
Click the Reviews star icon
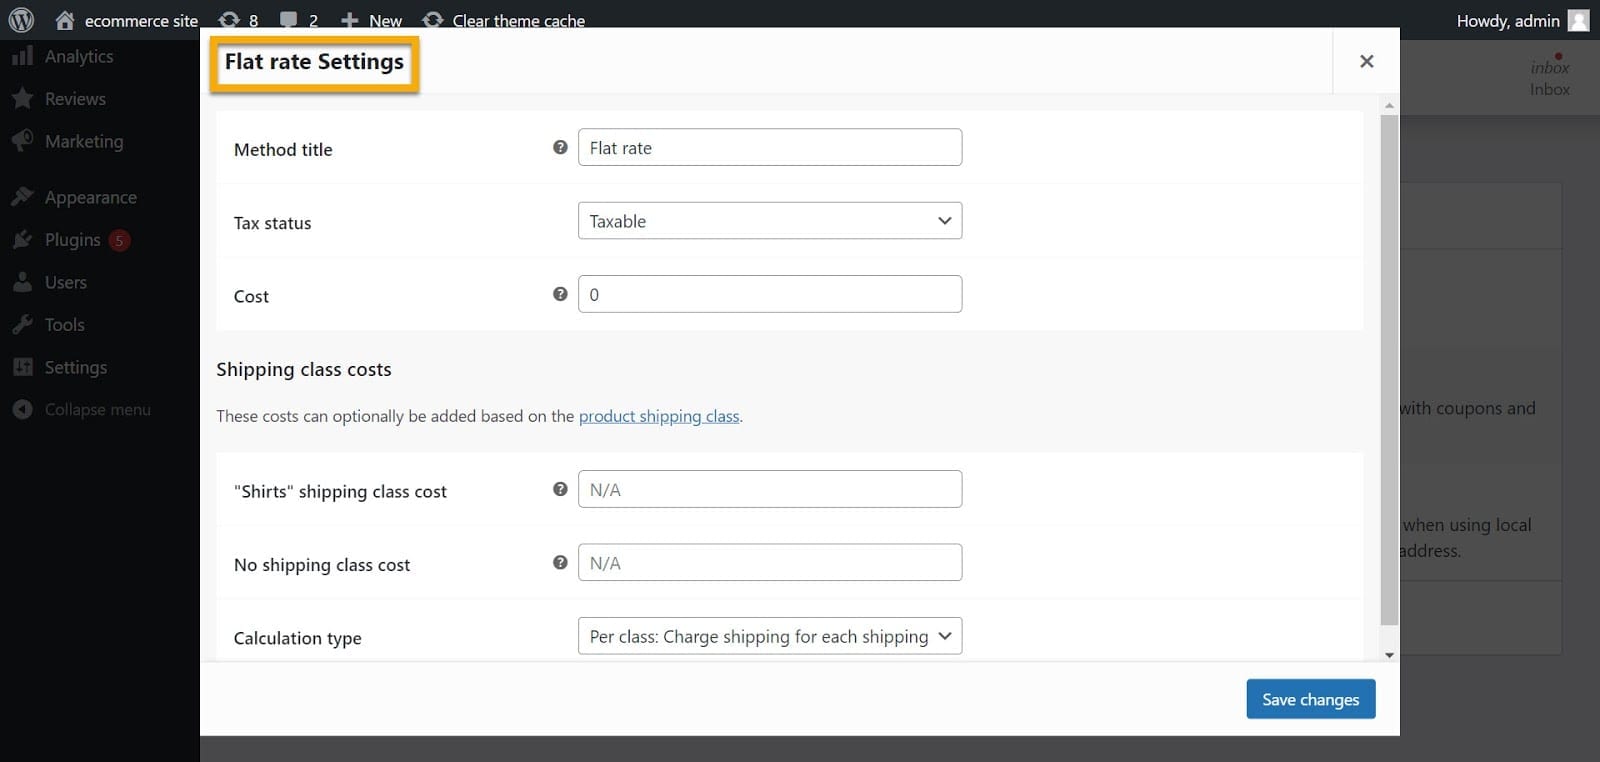click(x=22, y=98)
